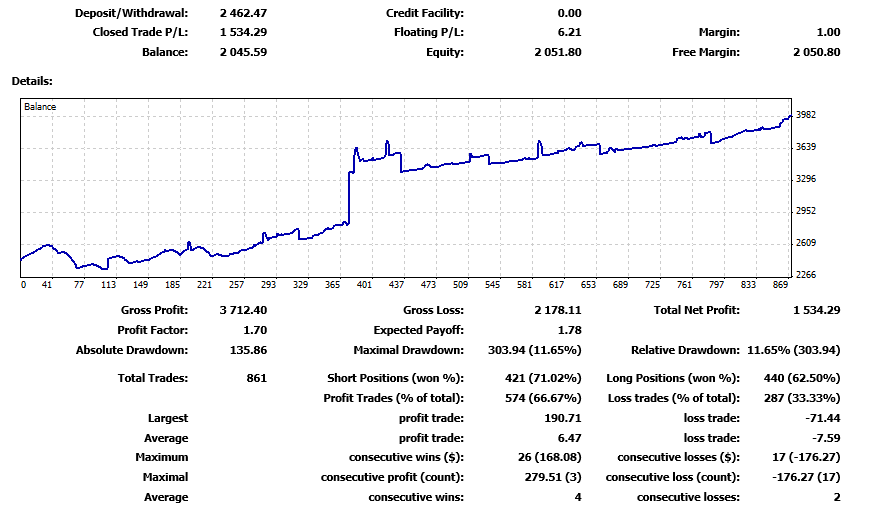Select the Expected Payoff value 1.78
The height and width of the screenshot is (515, 880).
(570, 330)
